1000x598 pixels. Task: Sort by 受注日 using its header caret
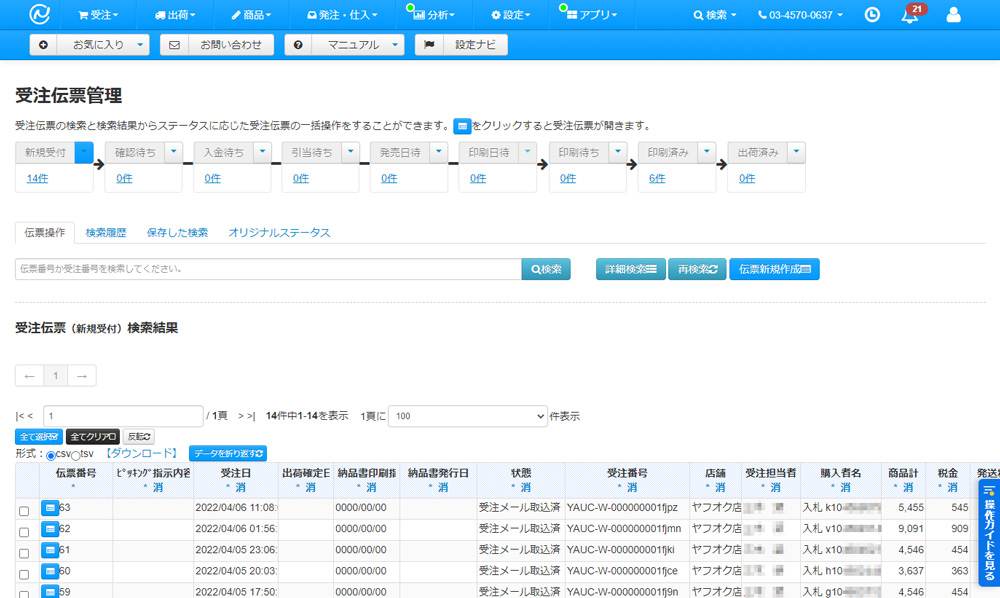[228, 488]
